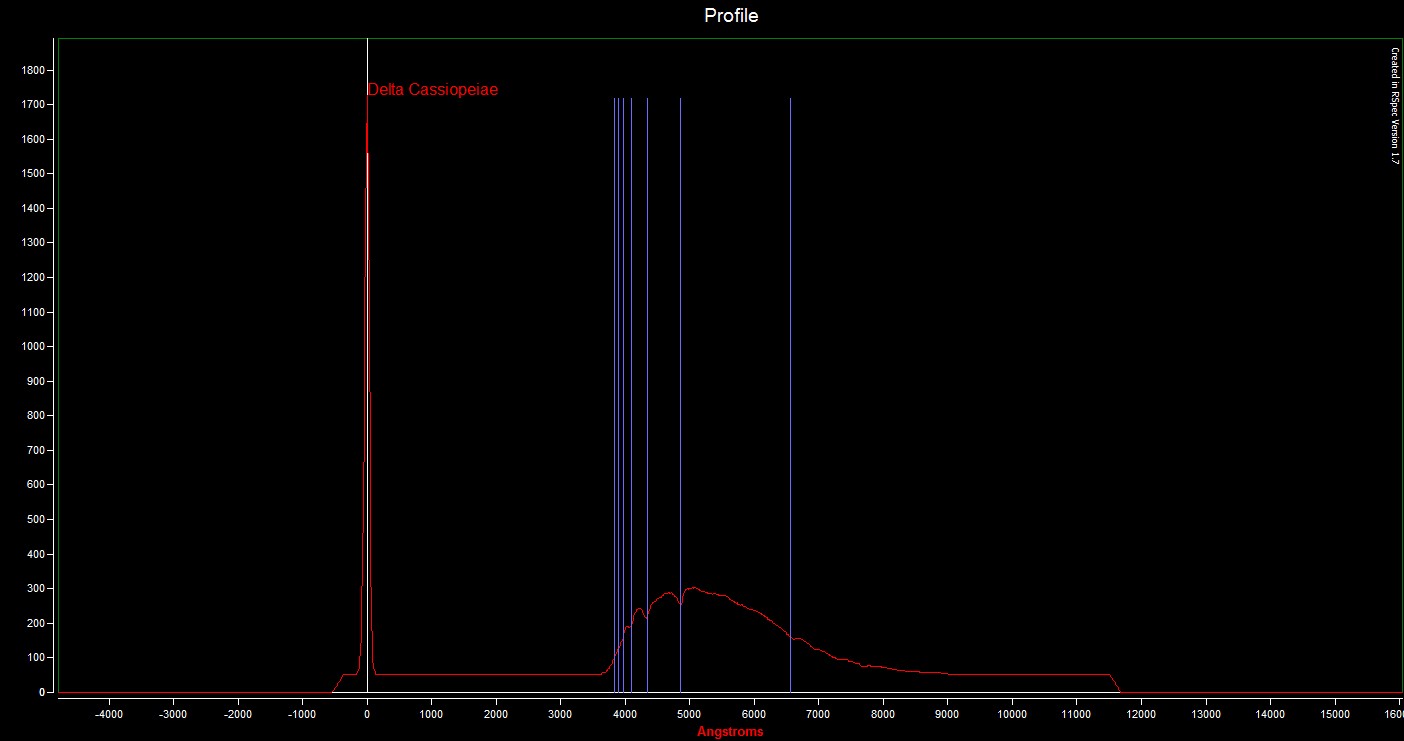Click the 5000 x-axis tick label

point(690,714)
